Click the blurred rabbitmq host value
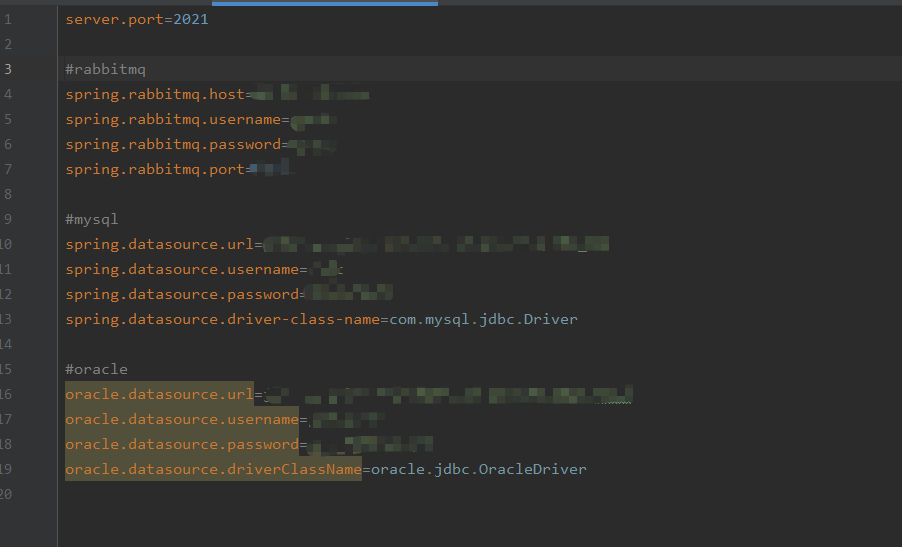Viewport: 902px width, 547px height. pyautogui.click(x=310, y=93)
